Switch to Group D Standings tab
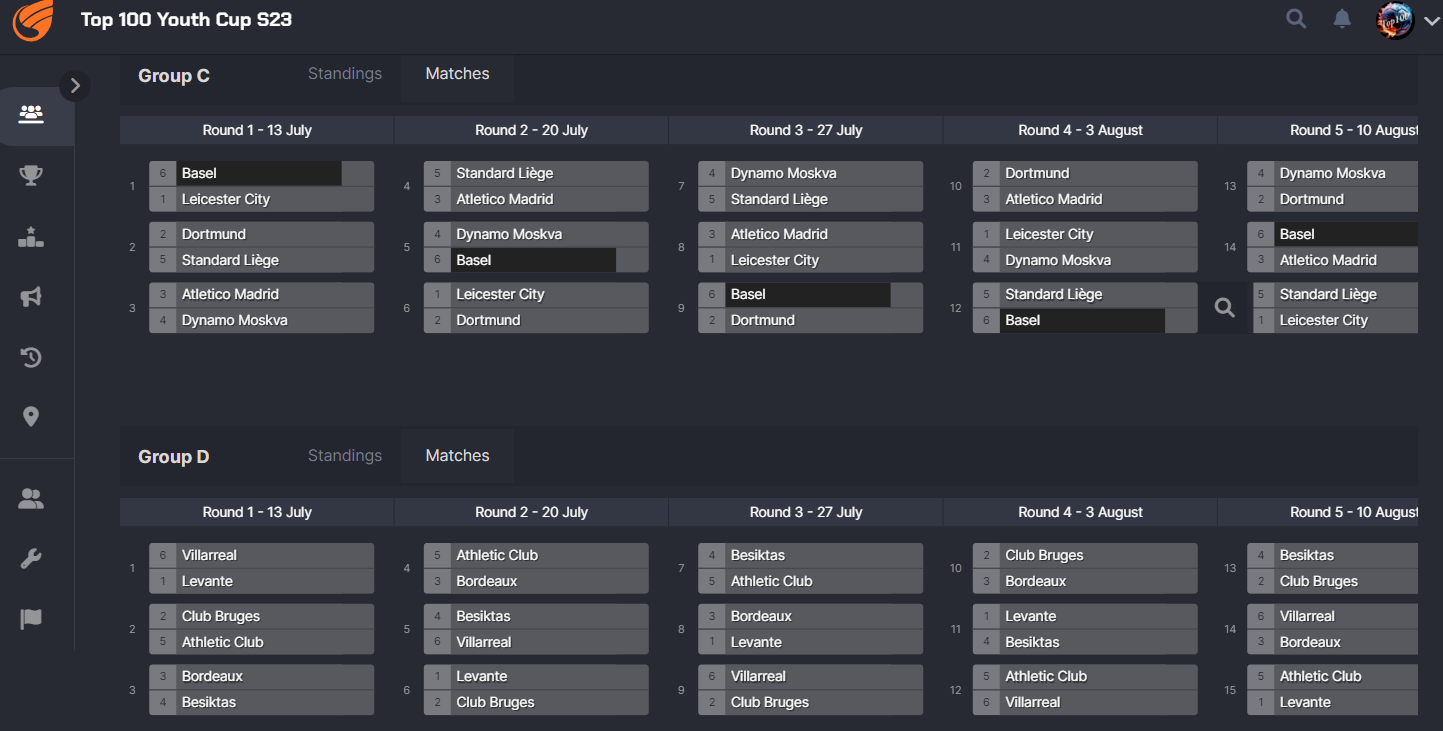 coord(344,456)
